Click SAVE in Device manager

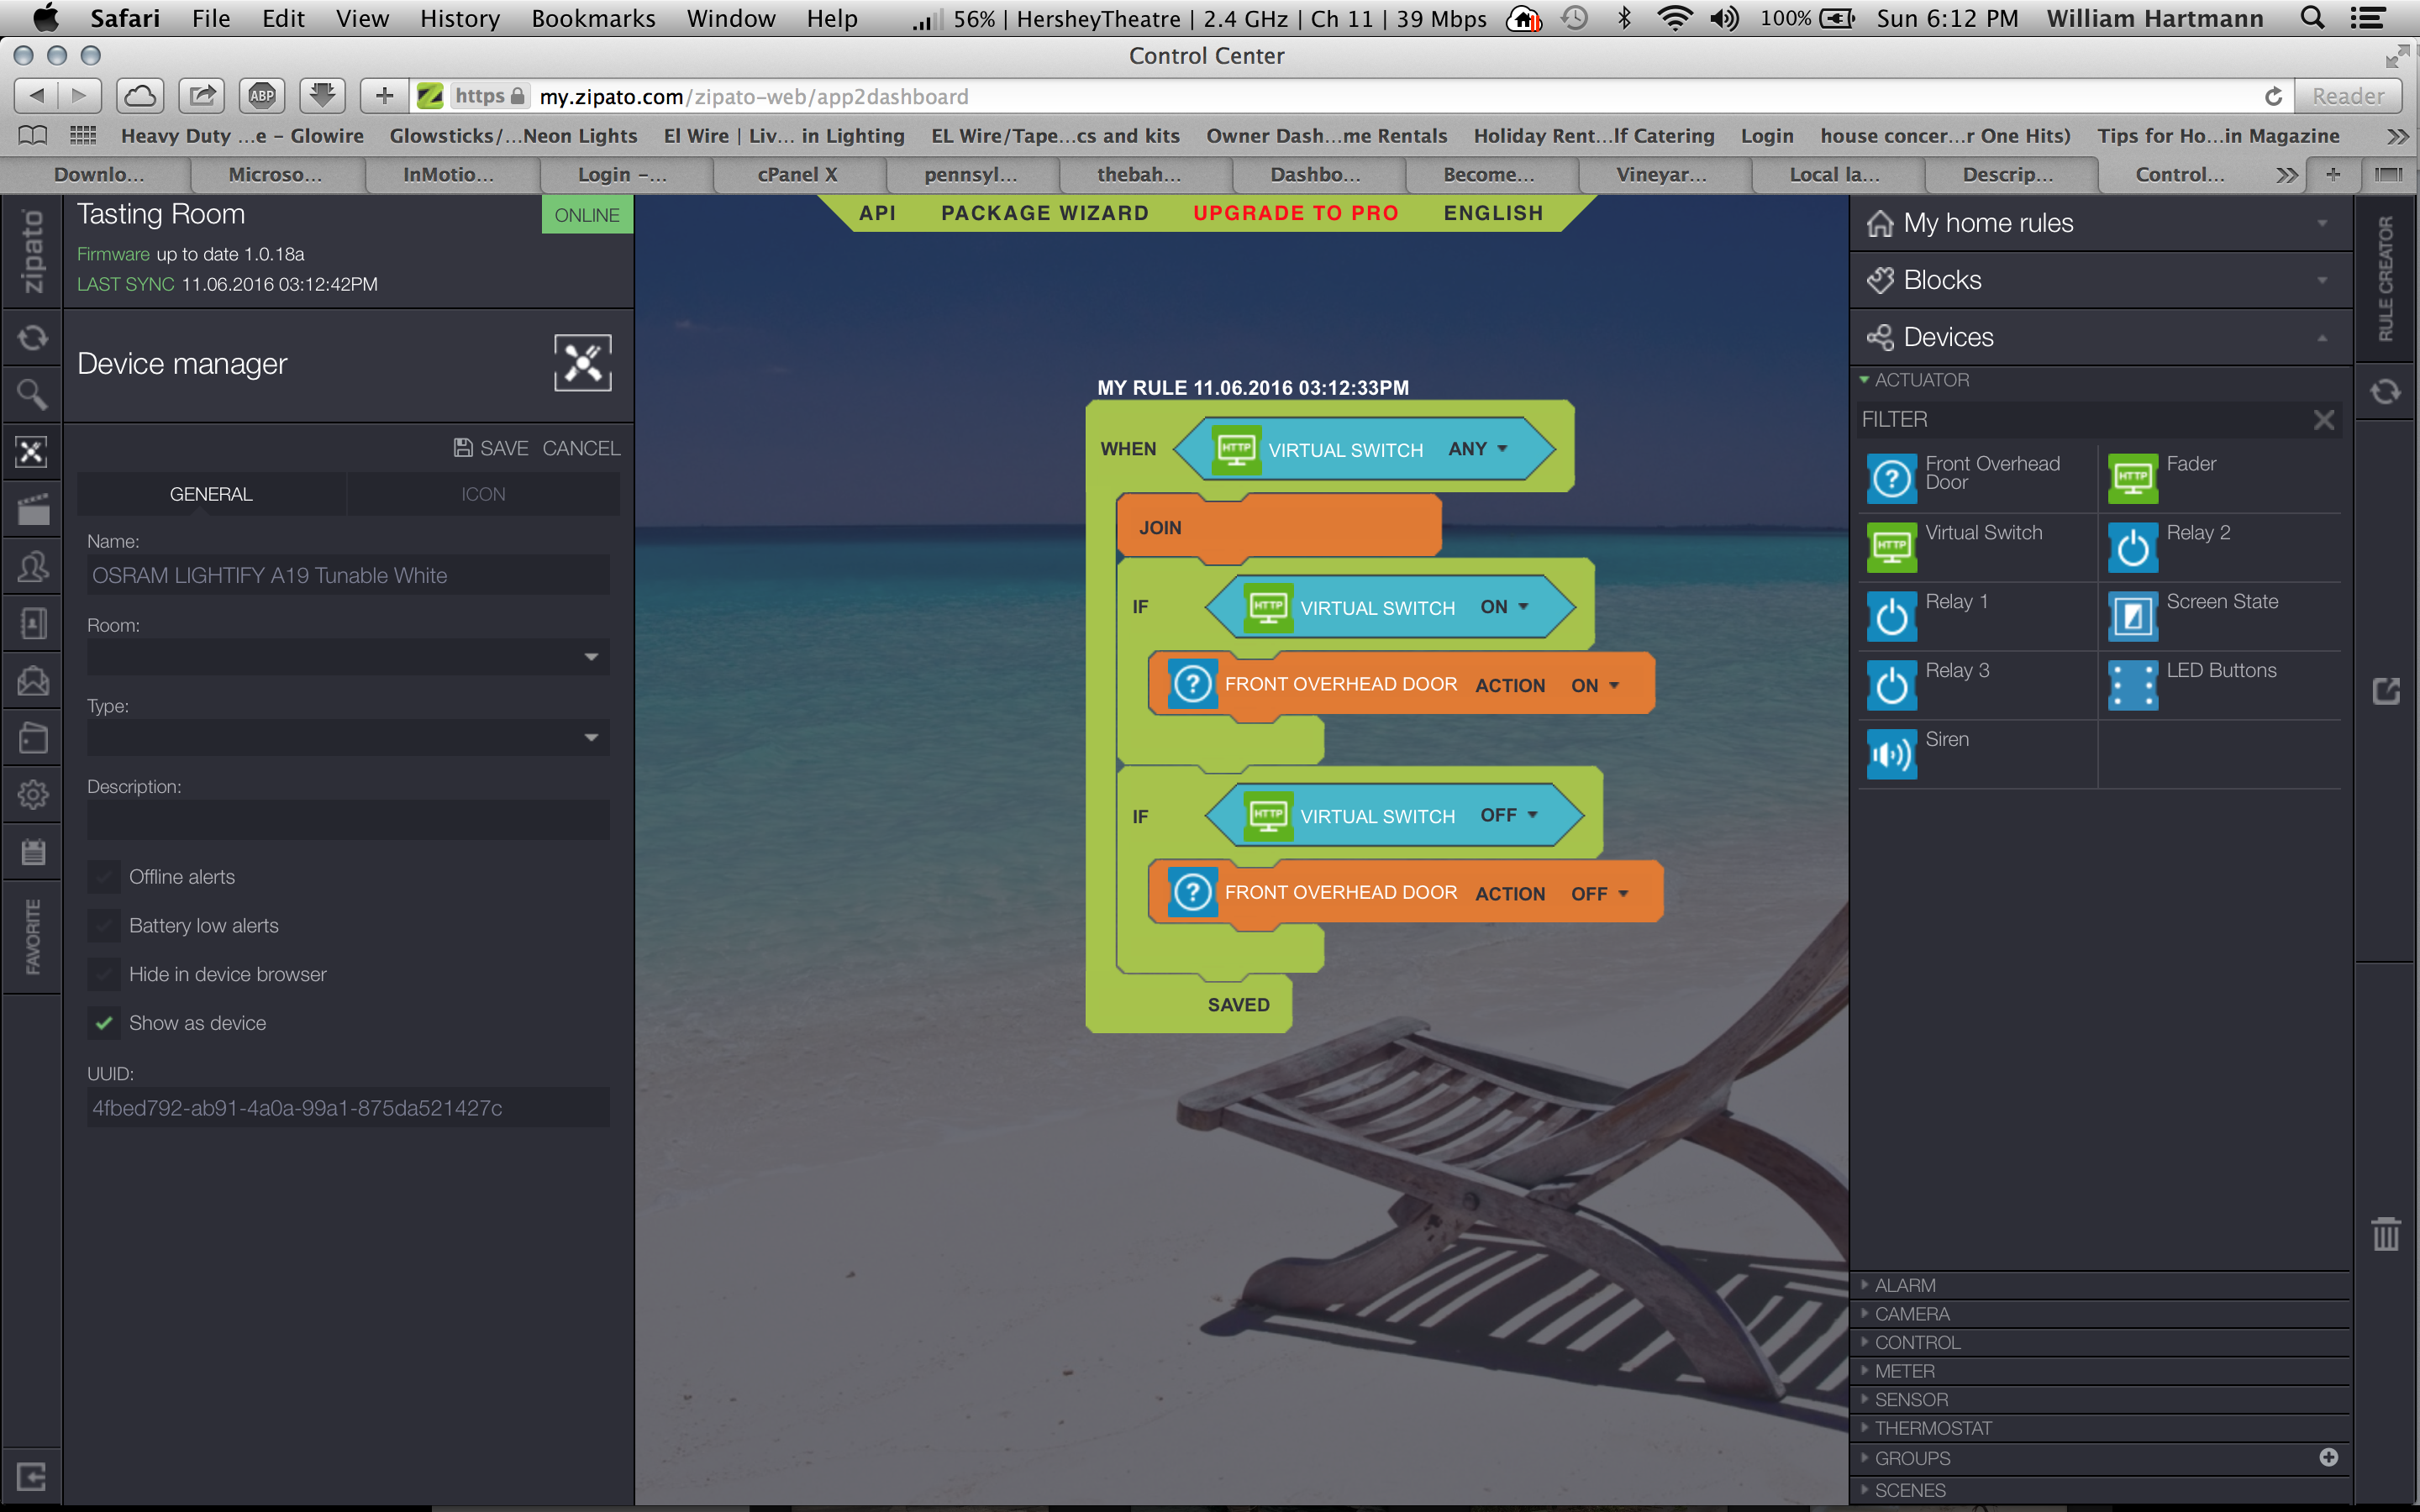click(x=491, y=448)
